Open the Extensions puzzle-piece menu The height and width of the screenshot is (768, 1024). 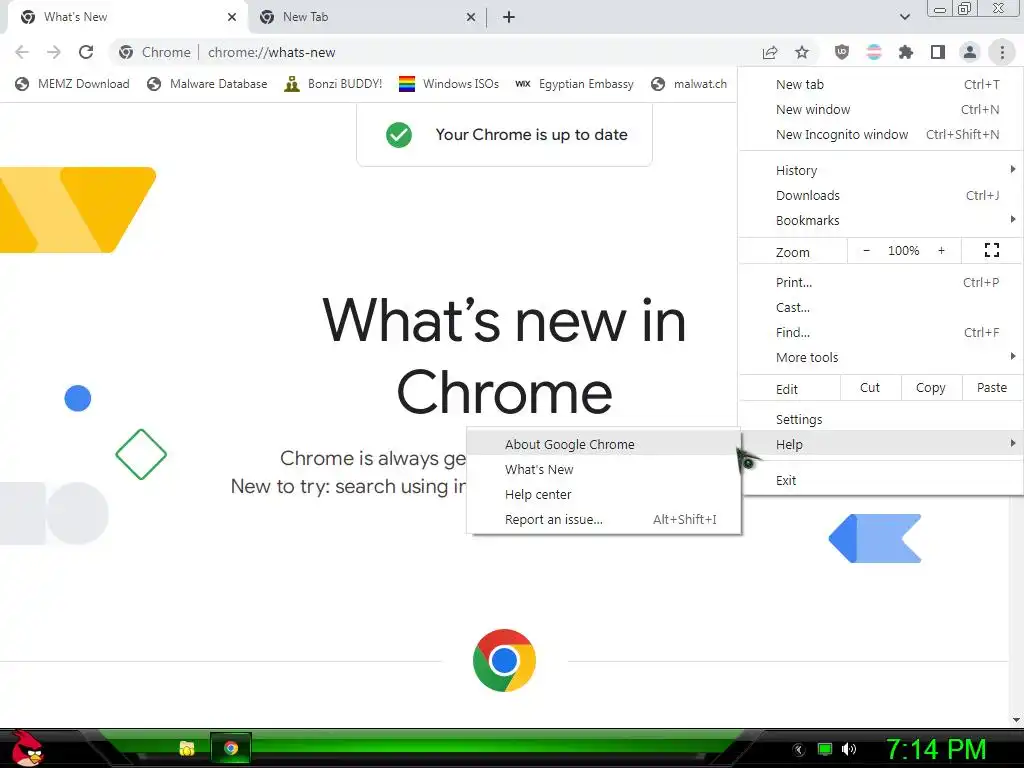click(x=906, y=52)
